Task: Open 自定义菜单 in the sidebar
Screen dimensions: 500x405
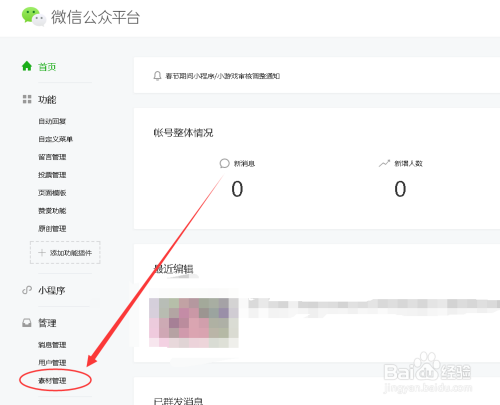Action: coord(55,139)
